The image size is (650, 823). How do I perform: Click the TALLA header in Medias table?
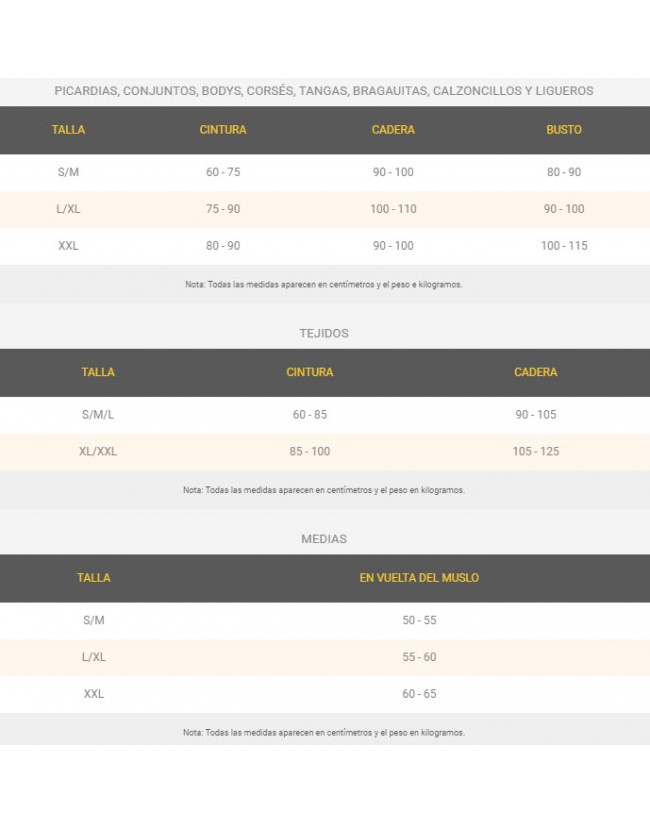(x=94, y=578)
